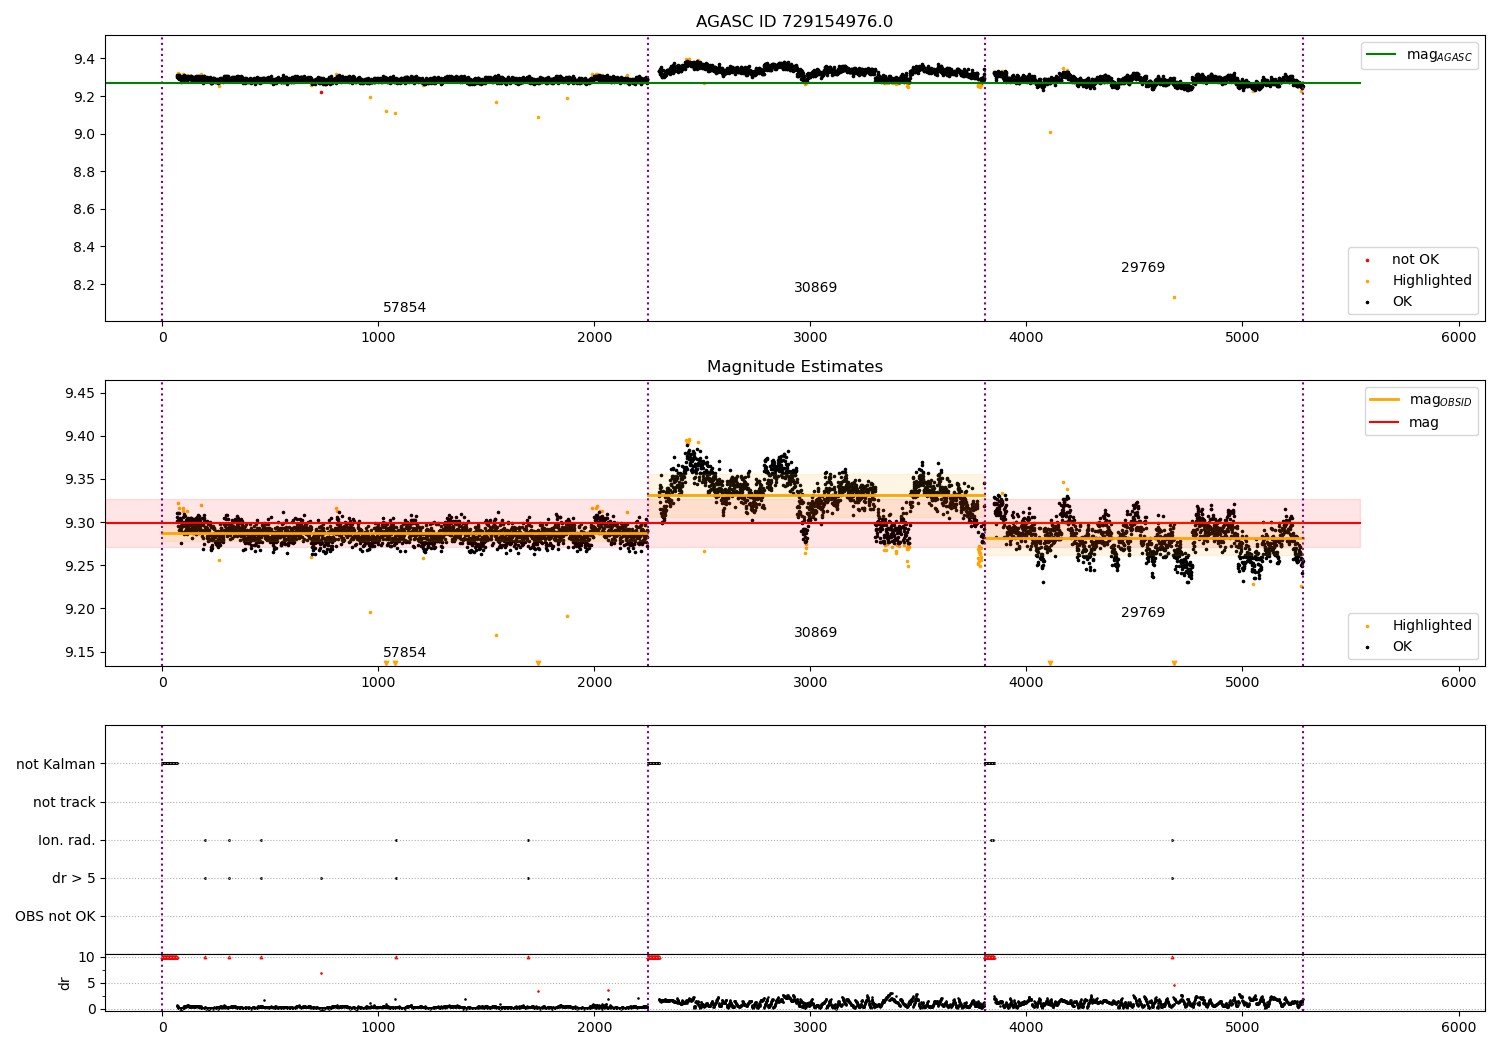Click the "not track" axis label

(64, 802)
